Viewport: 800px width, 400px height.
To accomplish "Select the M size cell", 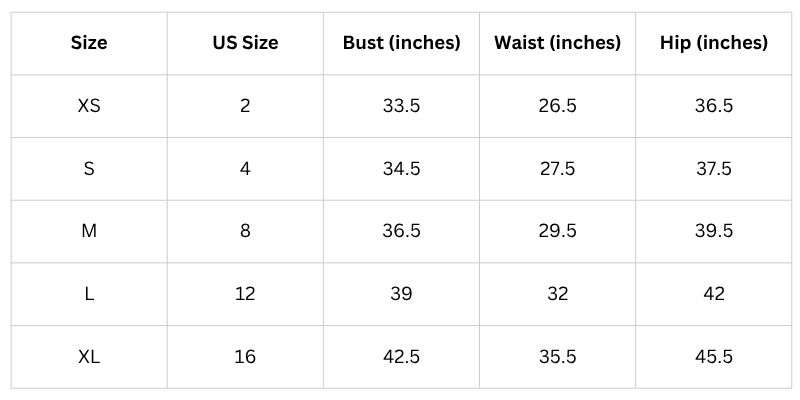I will 89,231.
